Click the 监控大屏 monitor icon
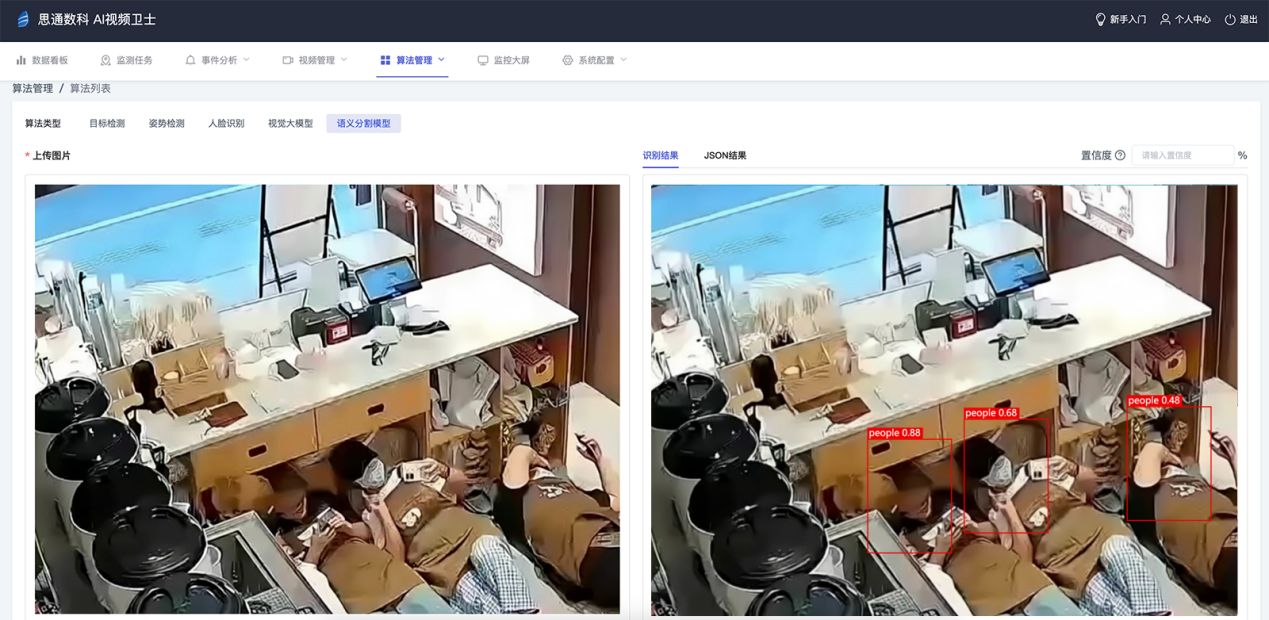The image size is (1269, 620). click(484, 59)
